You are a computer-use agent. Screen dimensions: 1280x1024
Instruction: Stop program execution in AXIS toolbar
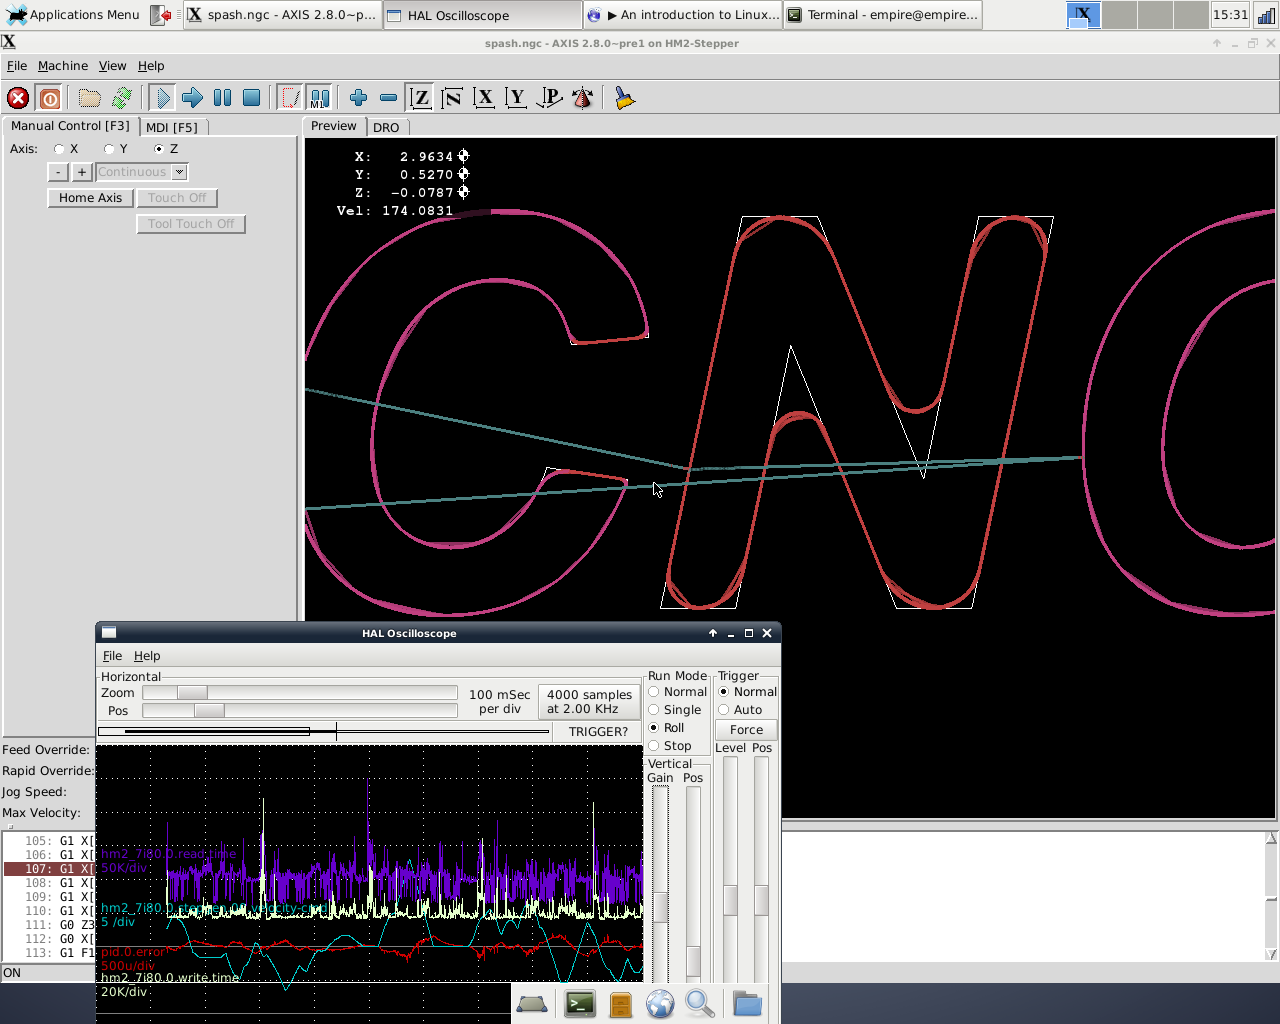click(252, 98)
